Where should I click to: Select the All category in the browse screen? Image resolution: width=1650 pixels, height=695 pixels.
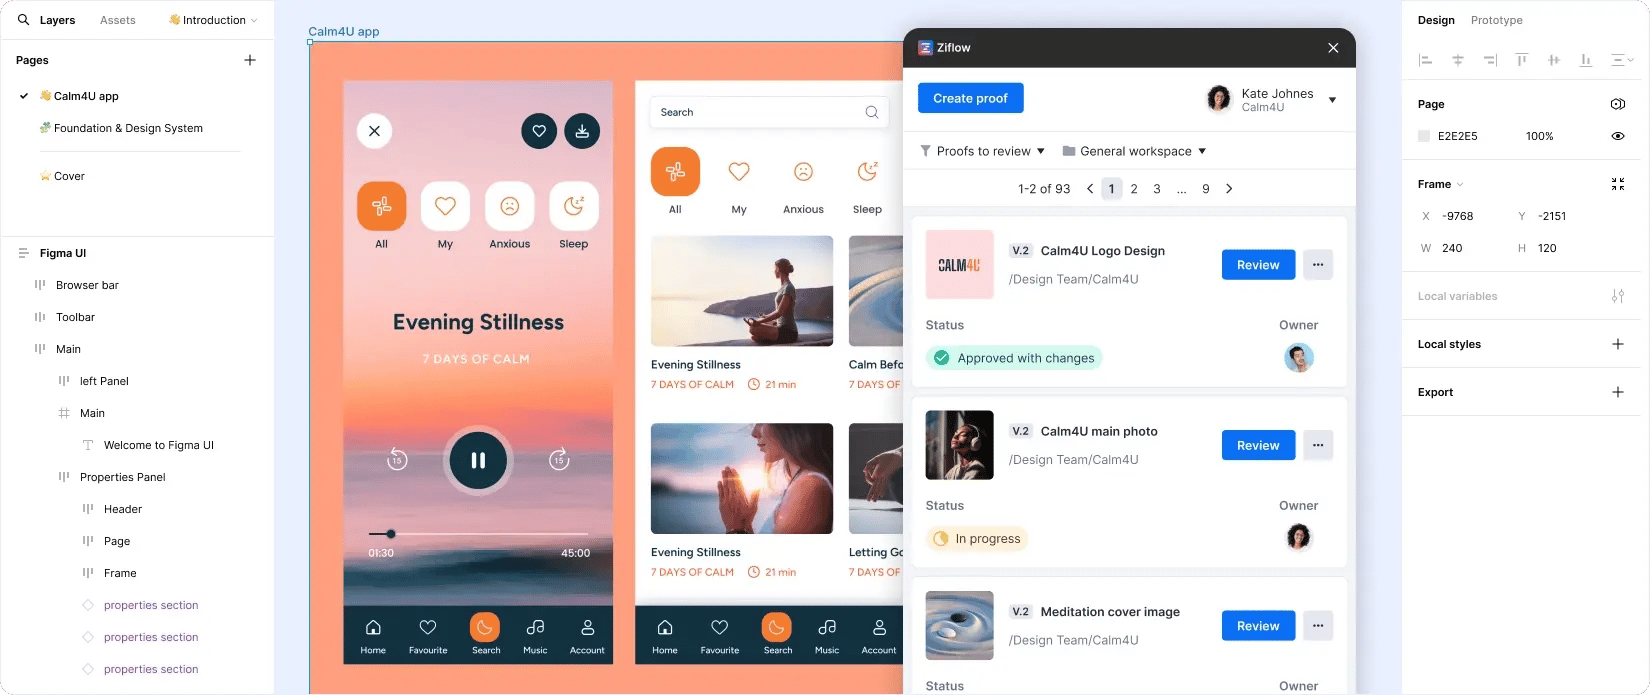675,172
